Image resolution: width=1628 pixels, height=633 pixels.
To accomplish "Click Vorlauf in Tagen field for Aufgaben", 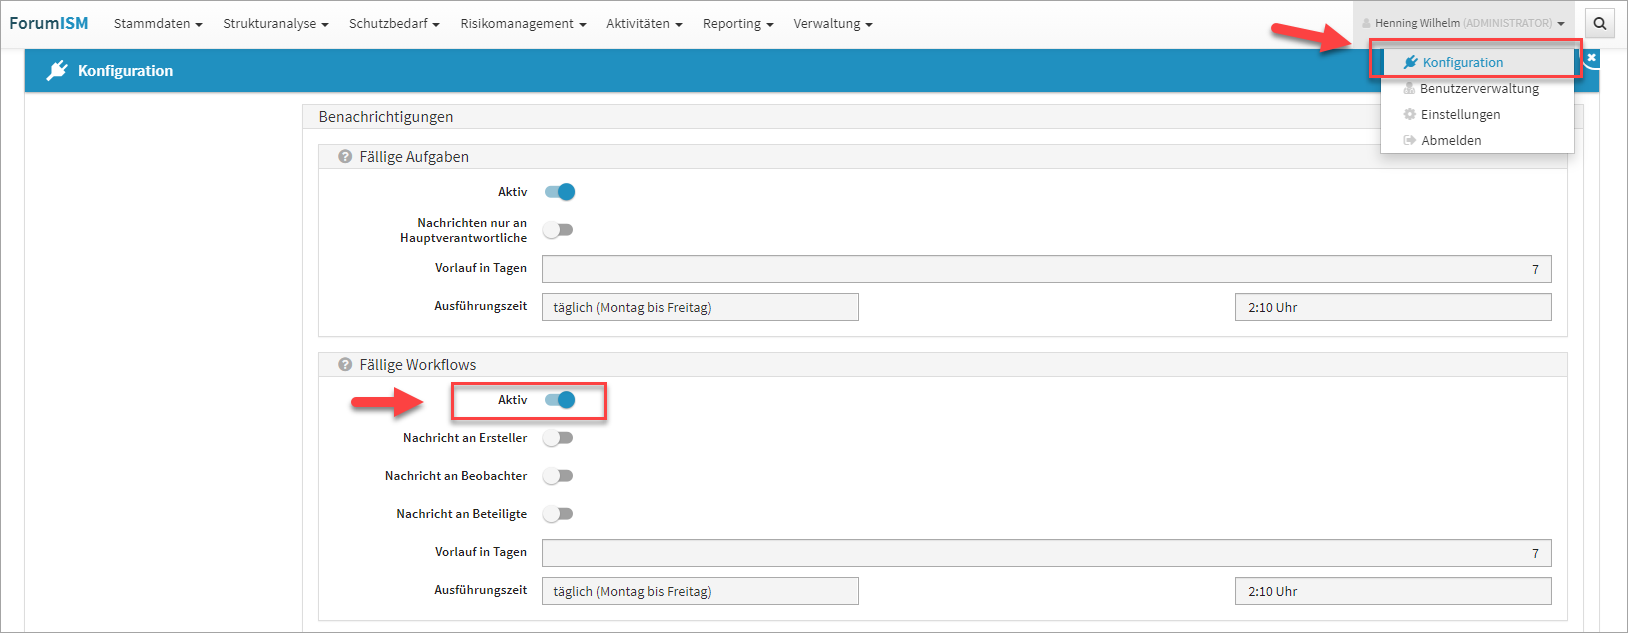I will pyautogui.click(x=1046, y=269).
